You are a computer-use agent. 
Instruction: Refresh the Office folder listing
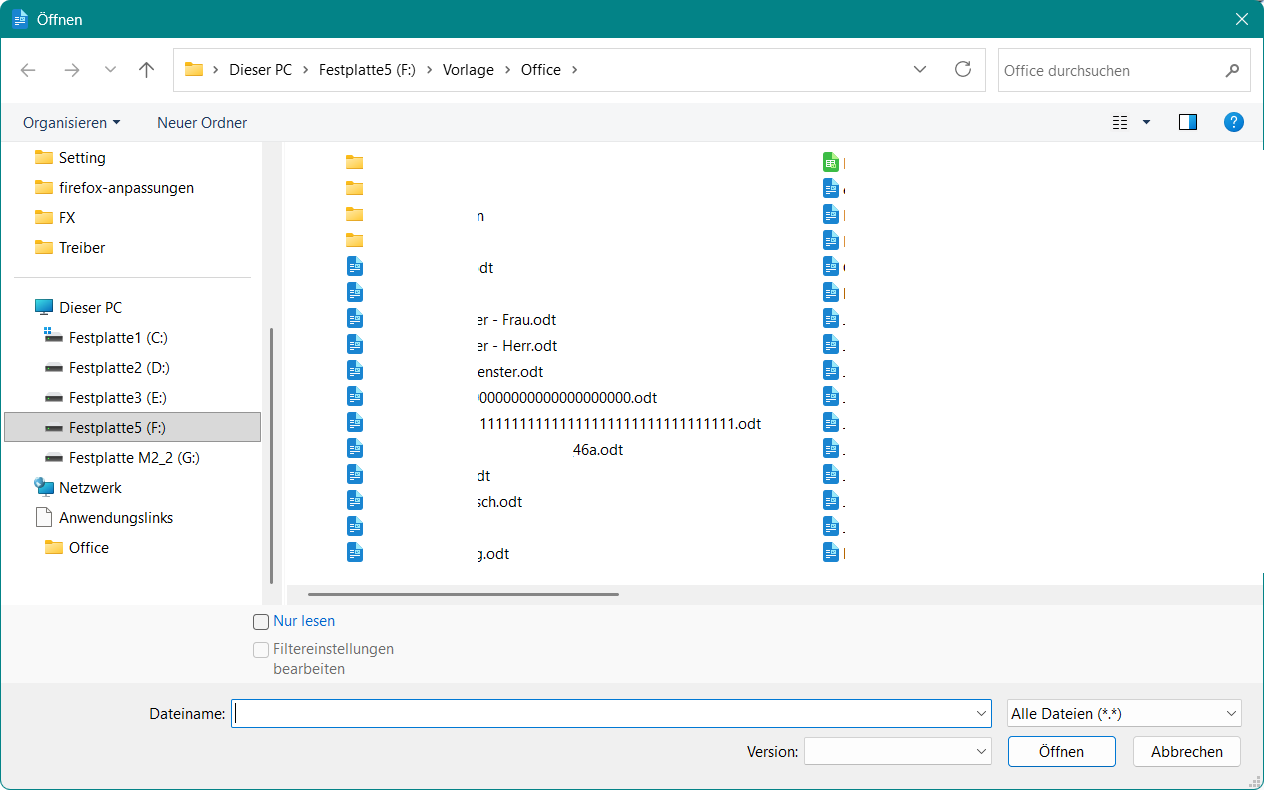[962, 70]
